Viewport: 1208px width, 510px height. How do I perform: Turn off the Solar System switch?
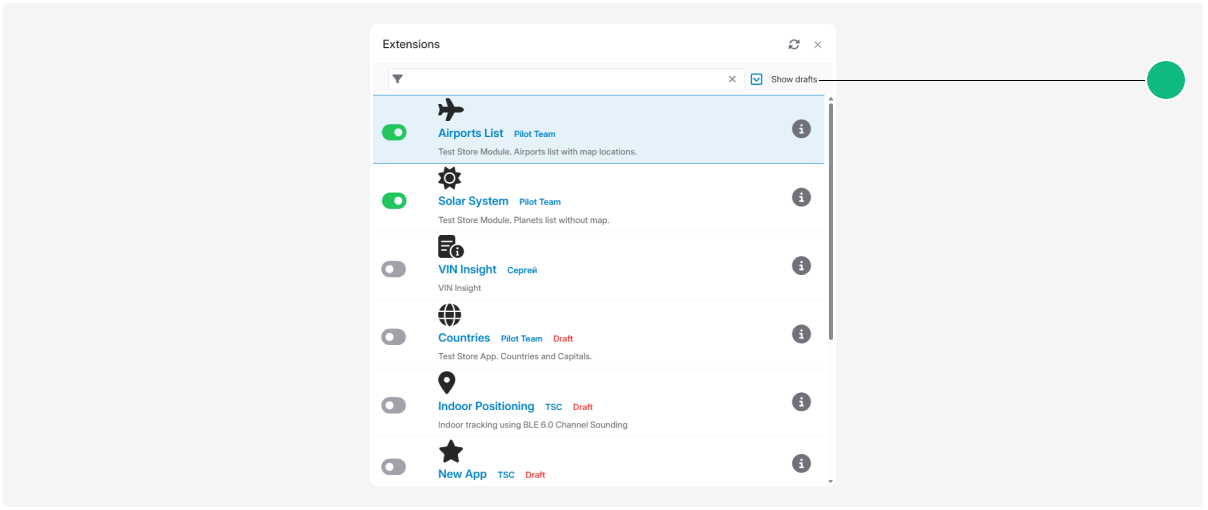tap(394, 201)
